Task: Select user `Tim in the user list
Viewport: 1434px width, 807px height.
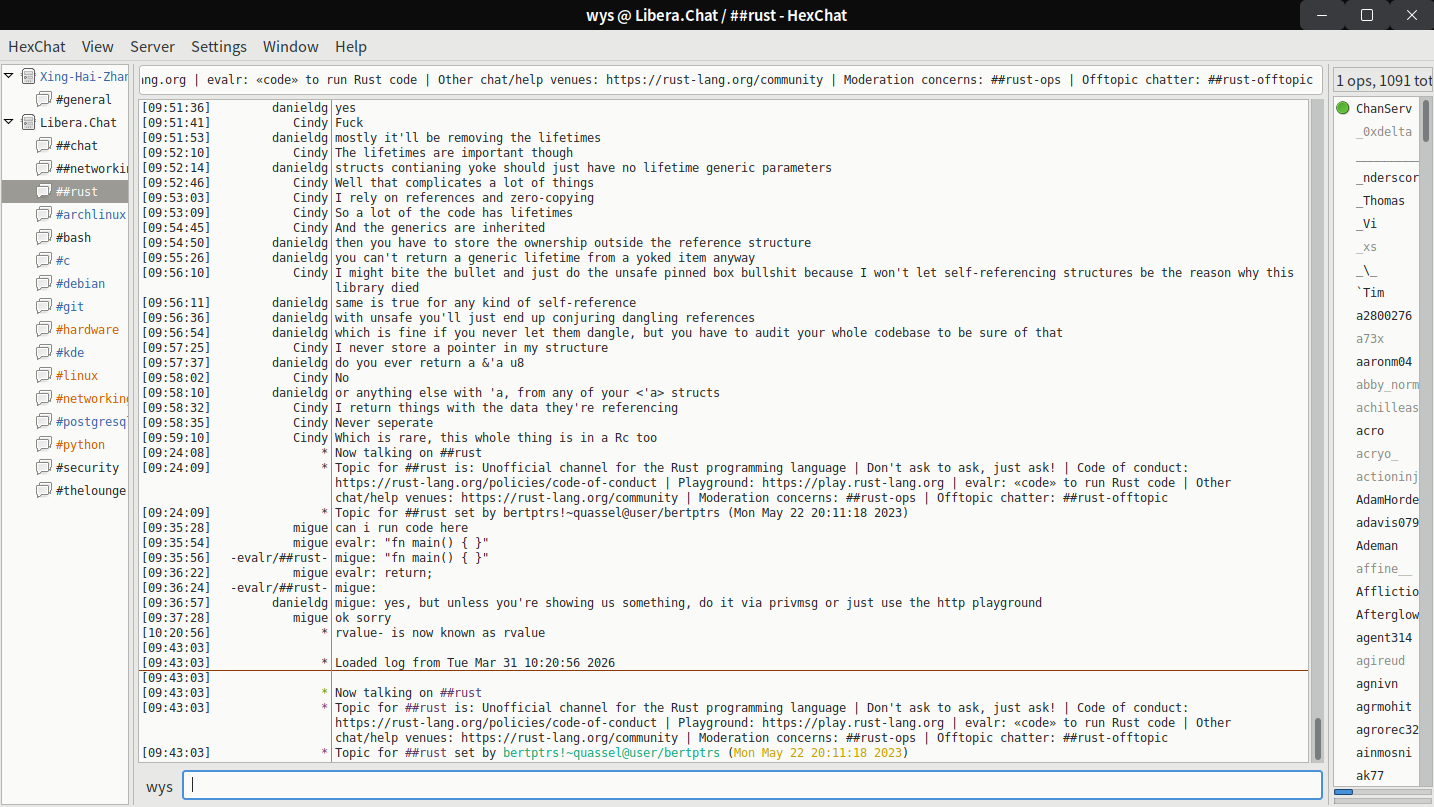Action: pyautogui.click(x=1370, y=292)
